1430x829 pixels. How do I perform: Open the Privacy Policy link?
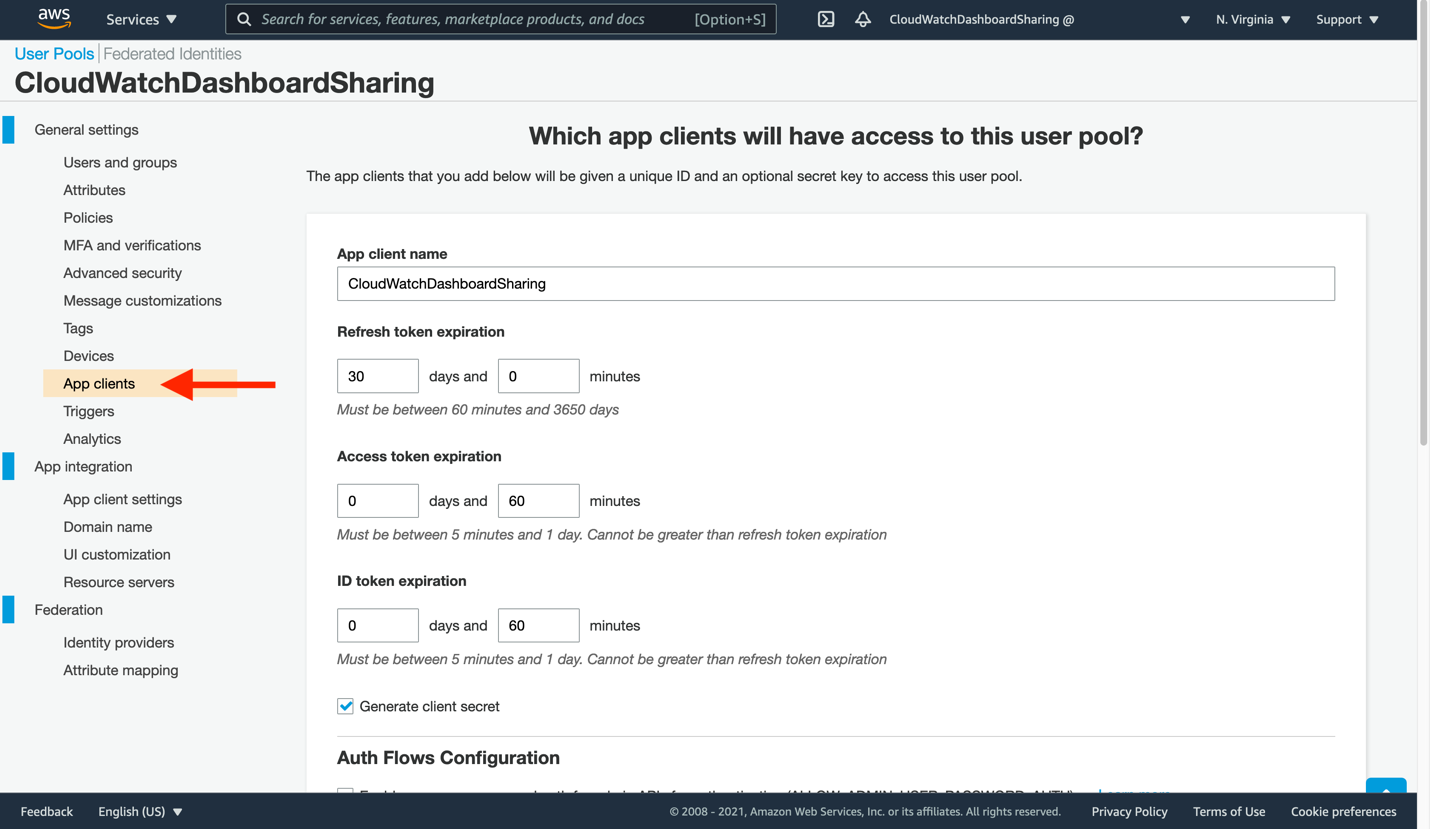1129,811
